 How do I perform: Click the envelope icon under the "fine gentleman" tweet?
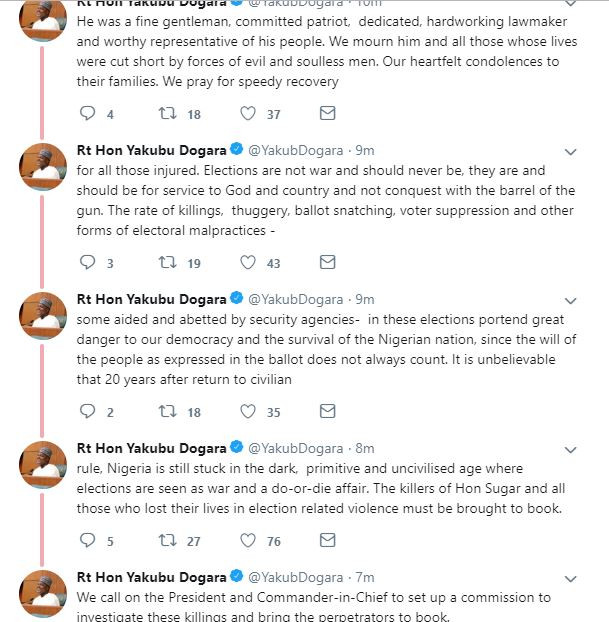coord(326,114)
